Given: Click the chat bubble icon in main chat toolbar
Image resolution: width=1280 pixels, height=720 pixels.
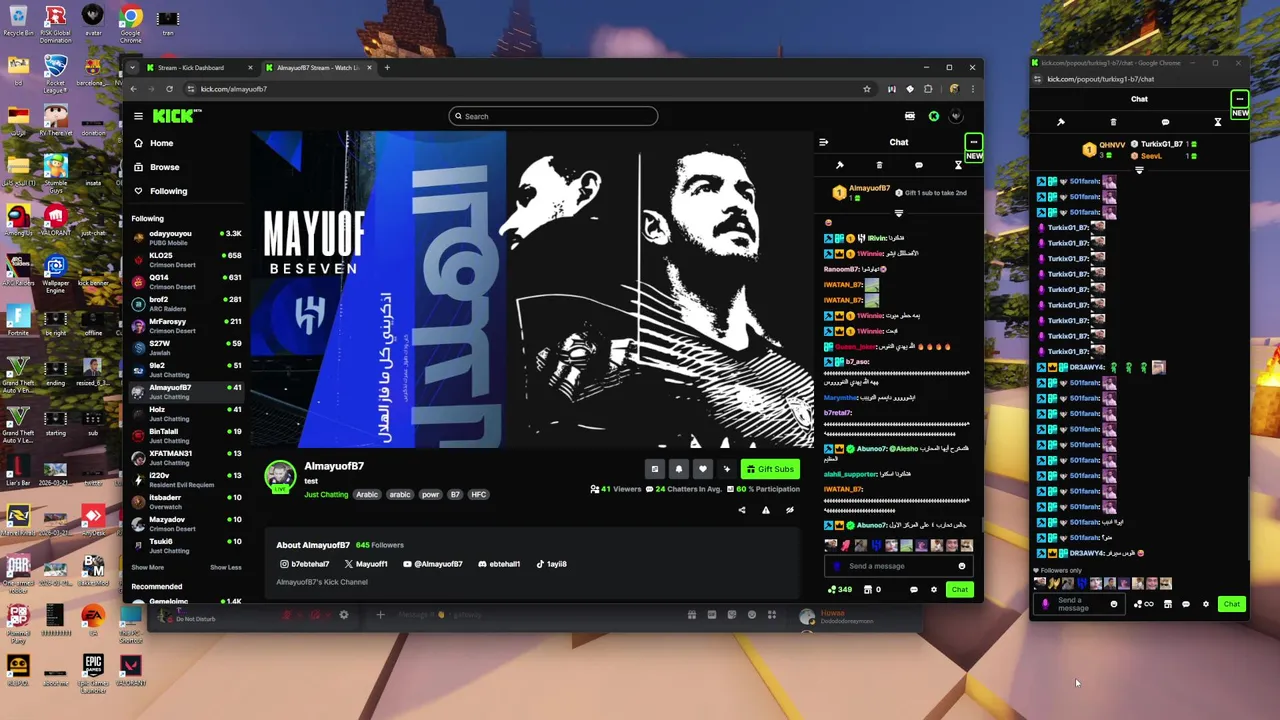Looking at the screenshot, I should pos(919,165).
